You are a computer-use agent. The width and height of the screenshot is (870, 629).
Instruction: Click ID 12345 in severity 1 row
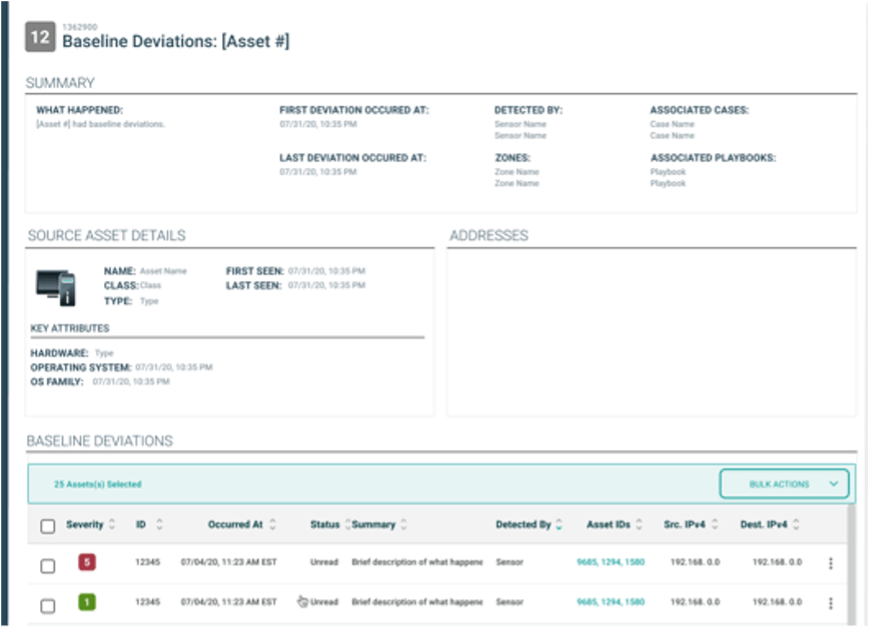click(x=148, y=602)
